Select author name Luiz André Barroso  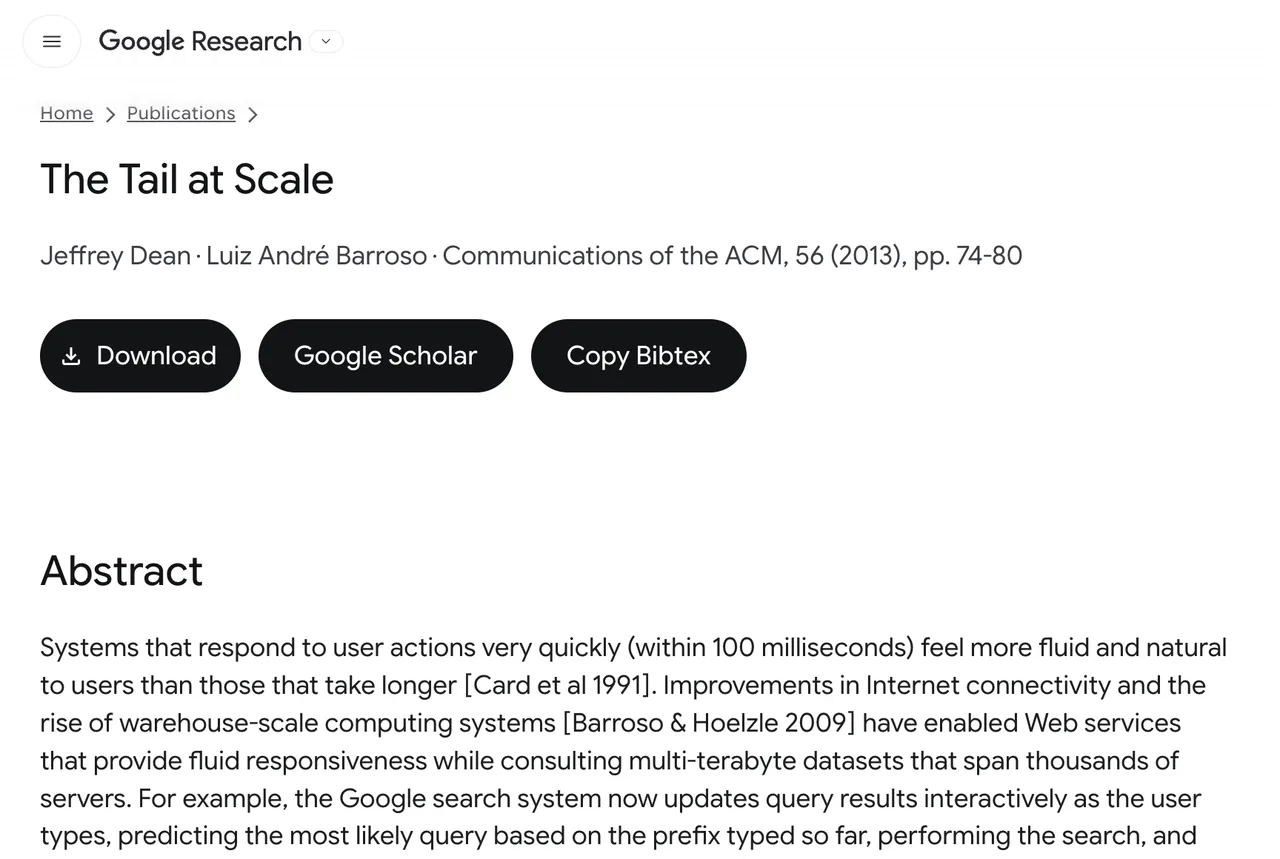point(316,255)
